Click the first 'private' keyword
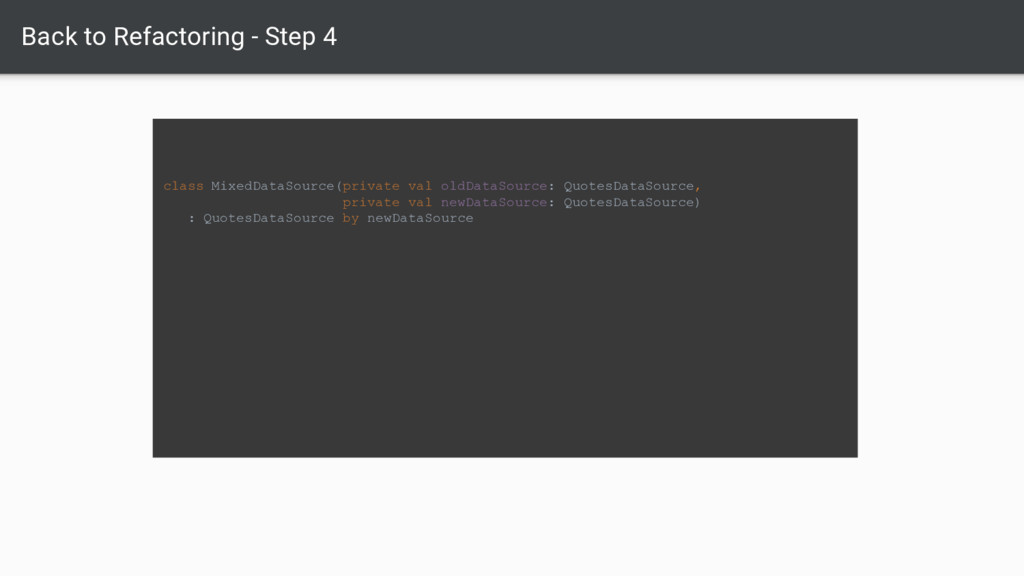The image size is (1024, 576). coord(371,186)
